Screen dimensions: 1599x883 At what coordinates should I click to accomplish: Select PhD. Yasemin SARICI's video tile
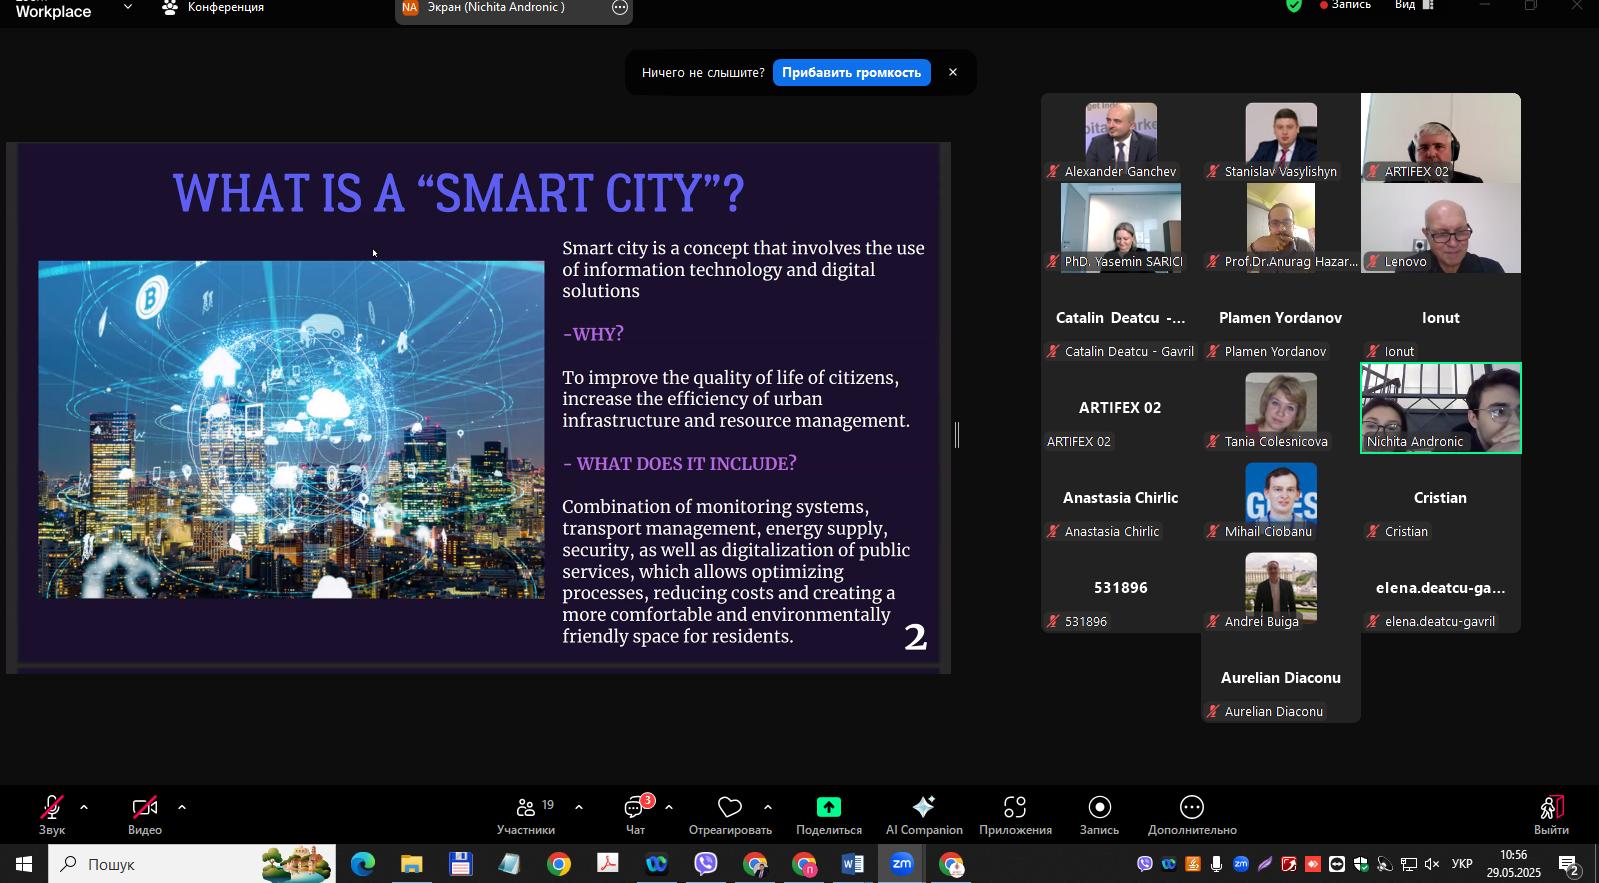tap(1121, 228)
